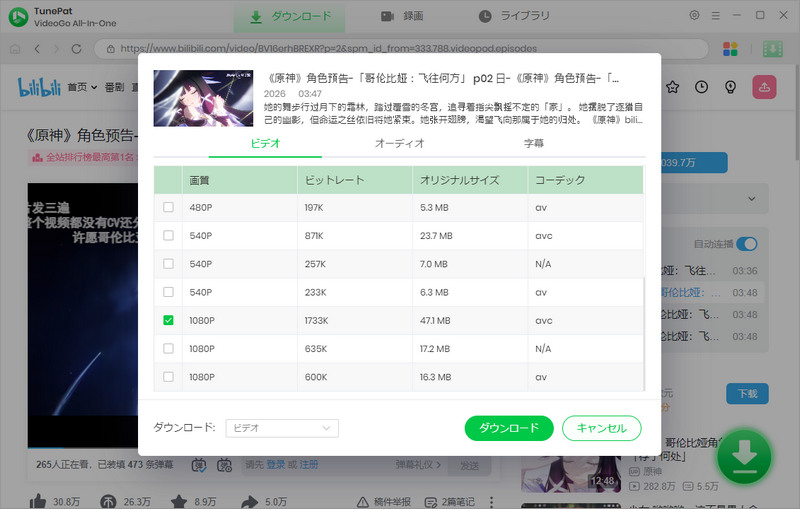Click the TunePat app logo
Image resolution: width=800 pixels, height=509 pixels.
tap(19, 17)
